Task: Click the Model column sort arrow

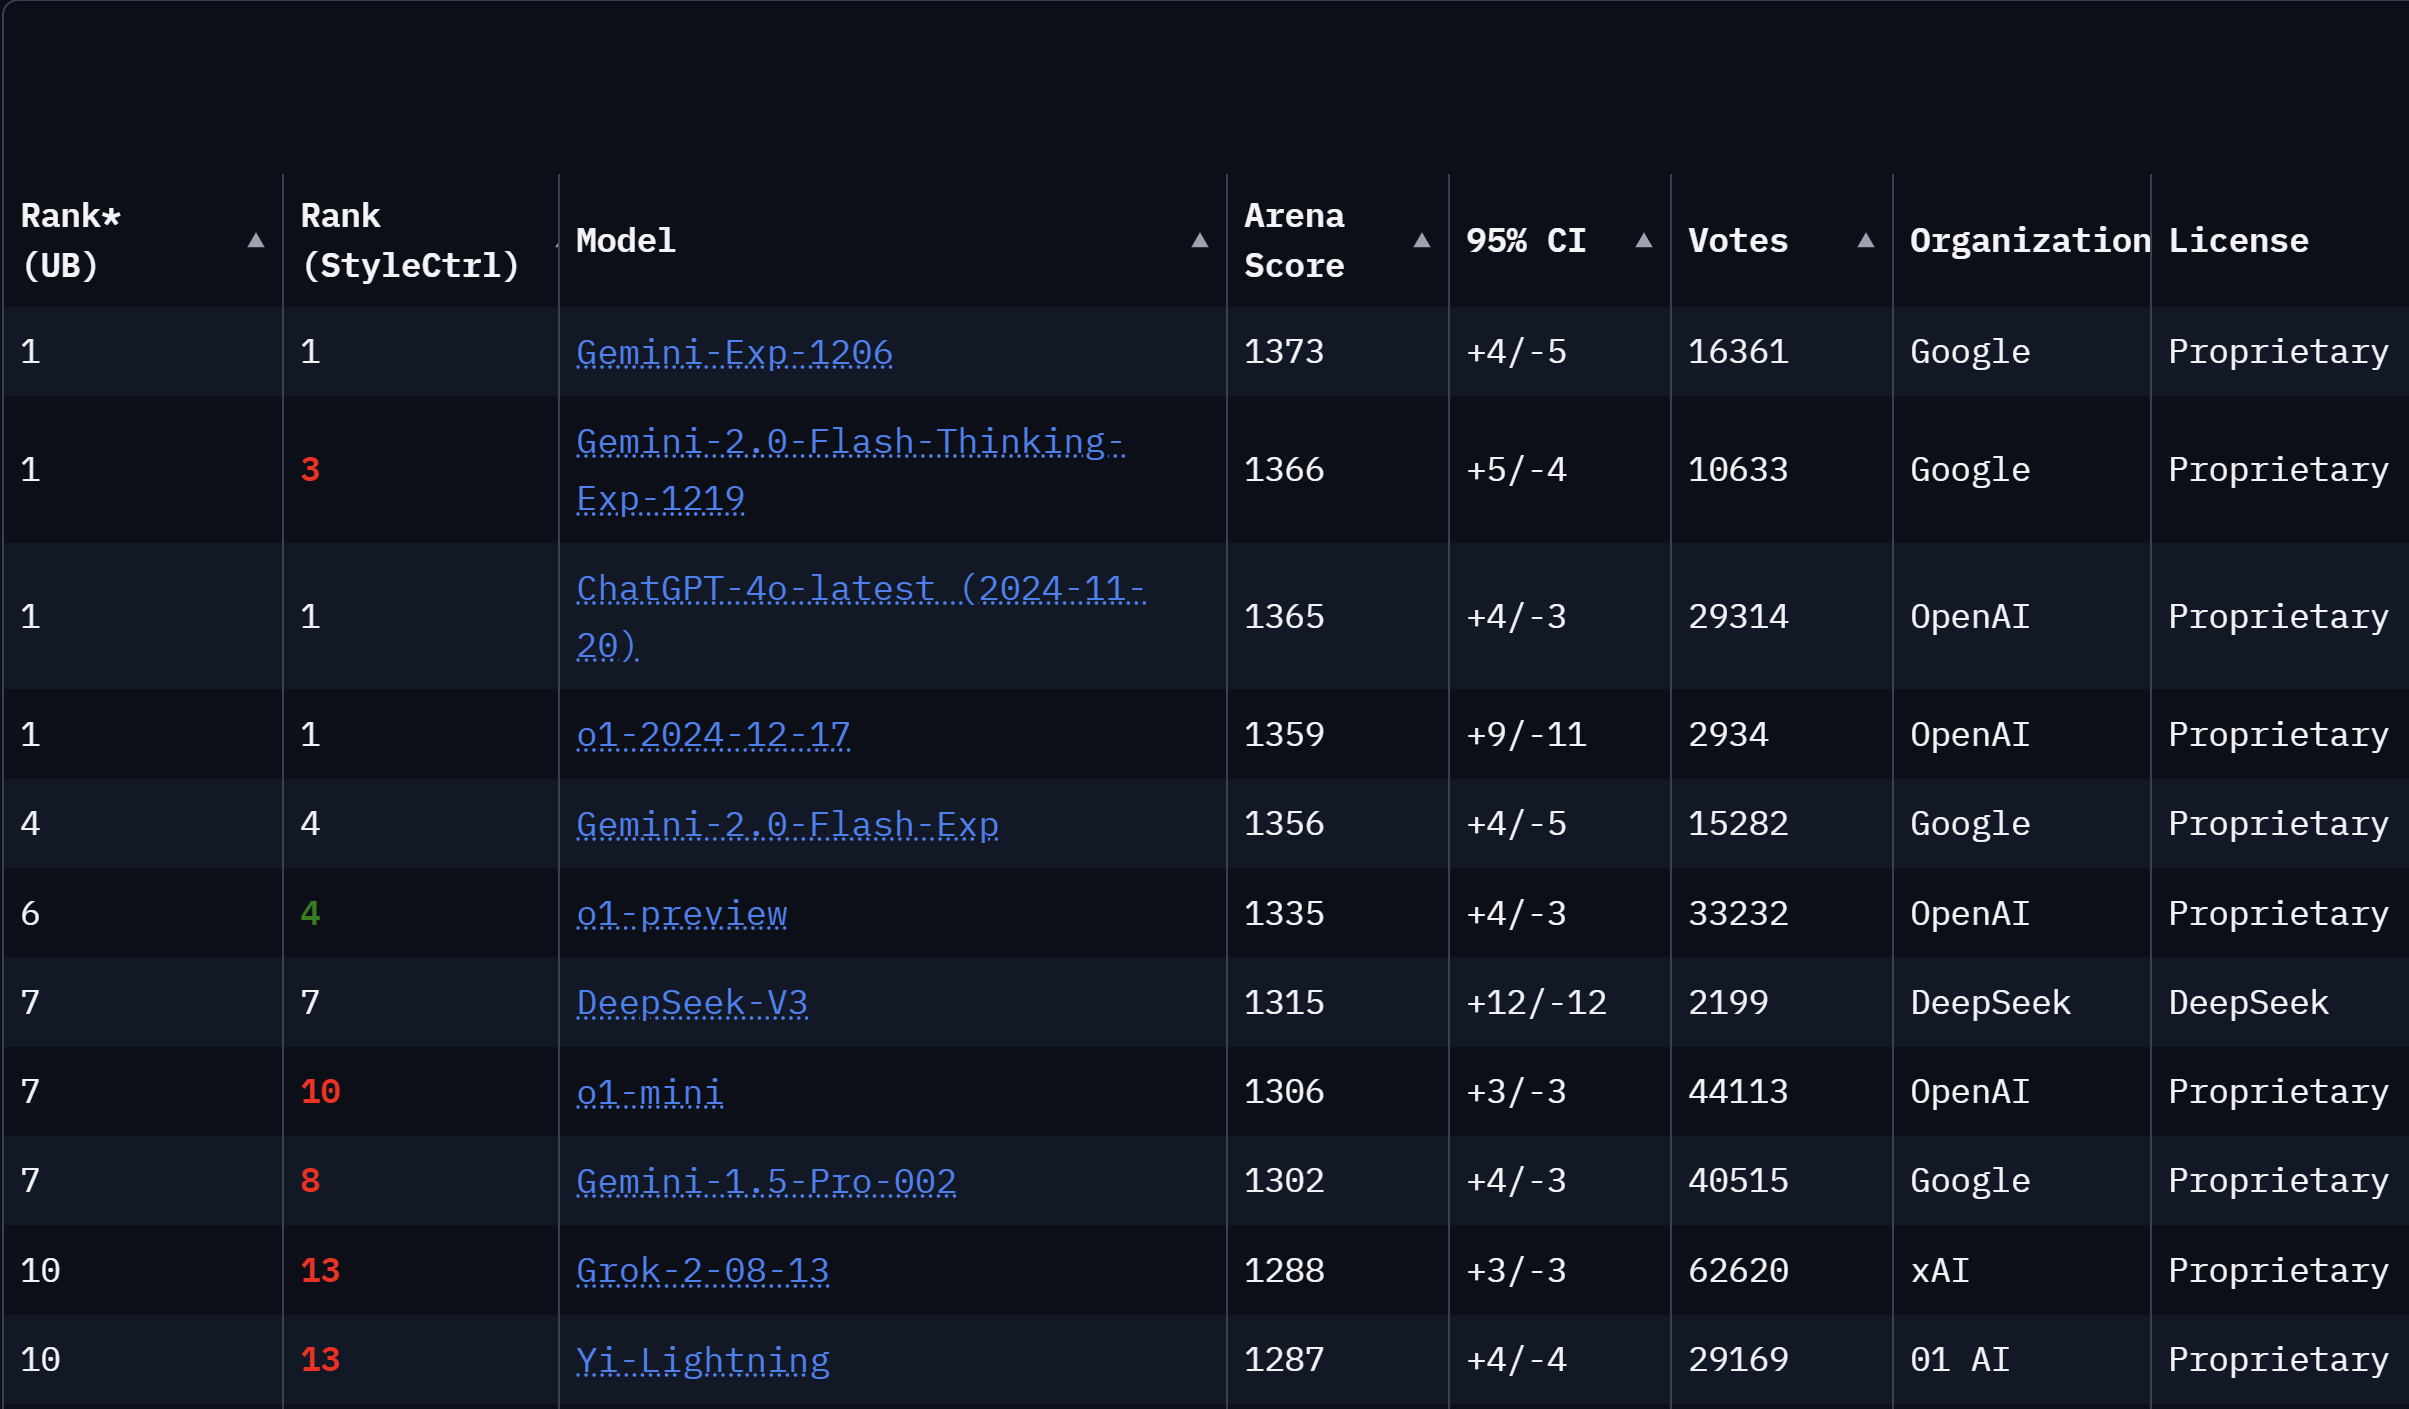Action: (x=1200, y=240)
